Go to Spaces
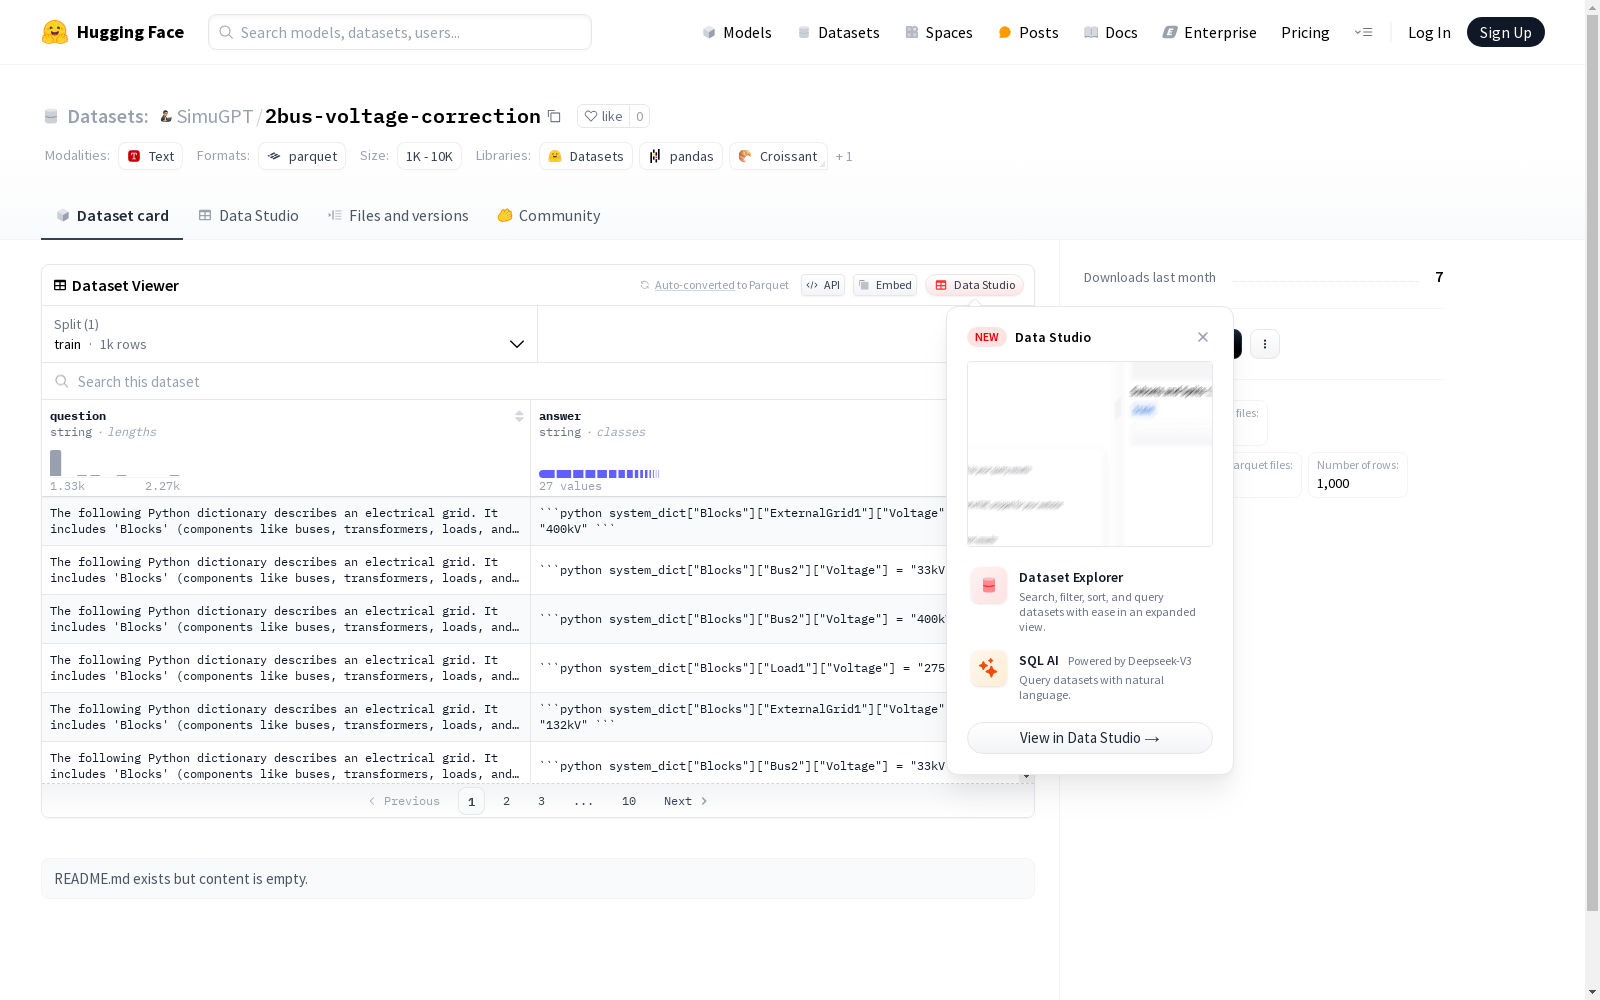This screenshot has height=1000, width=1600. coord(938,32)
